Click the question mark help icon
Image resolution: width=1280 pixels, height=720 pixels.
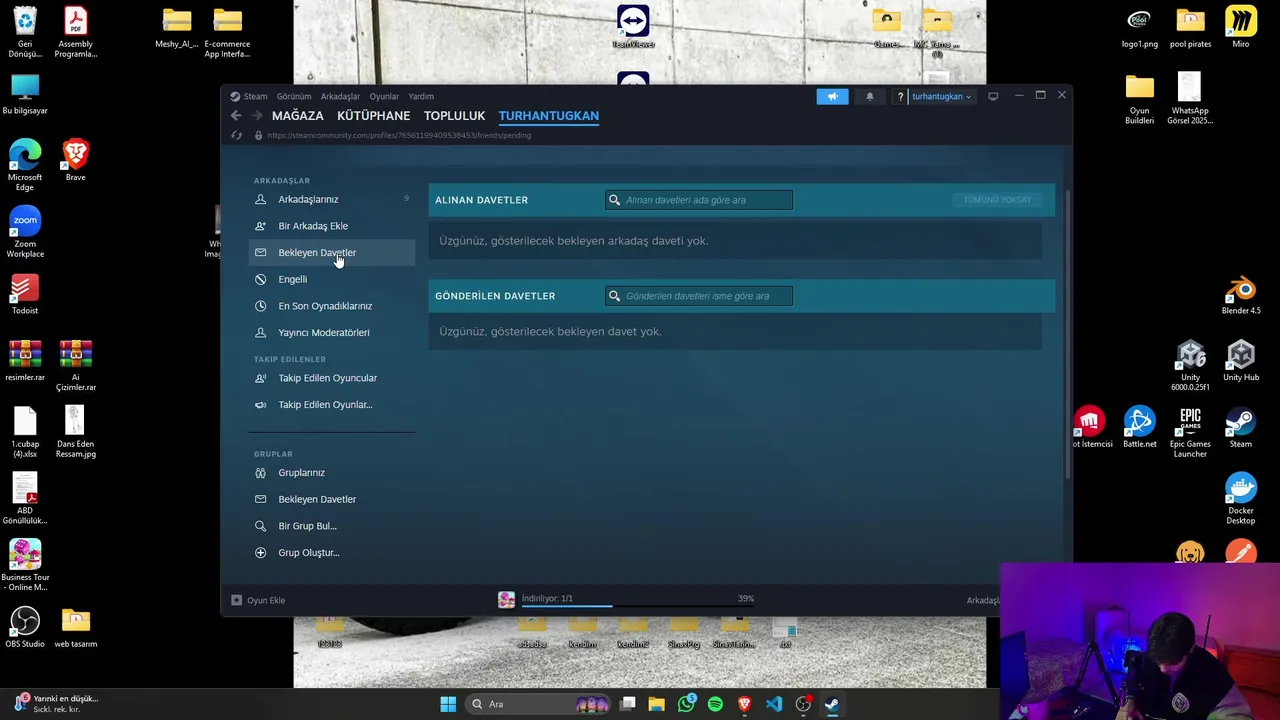click(x=900, y=96)
